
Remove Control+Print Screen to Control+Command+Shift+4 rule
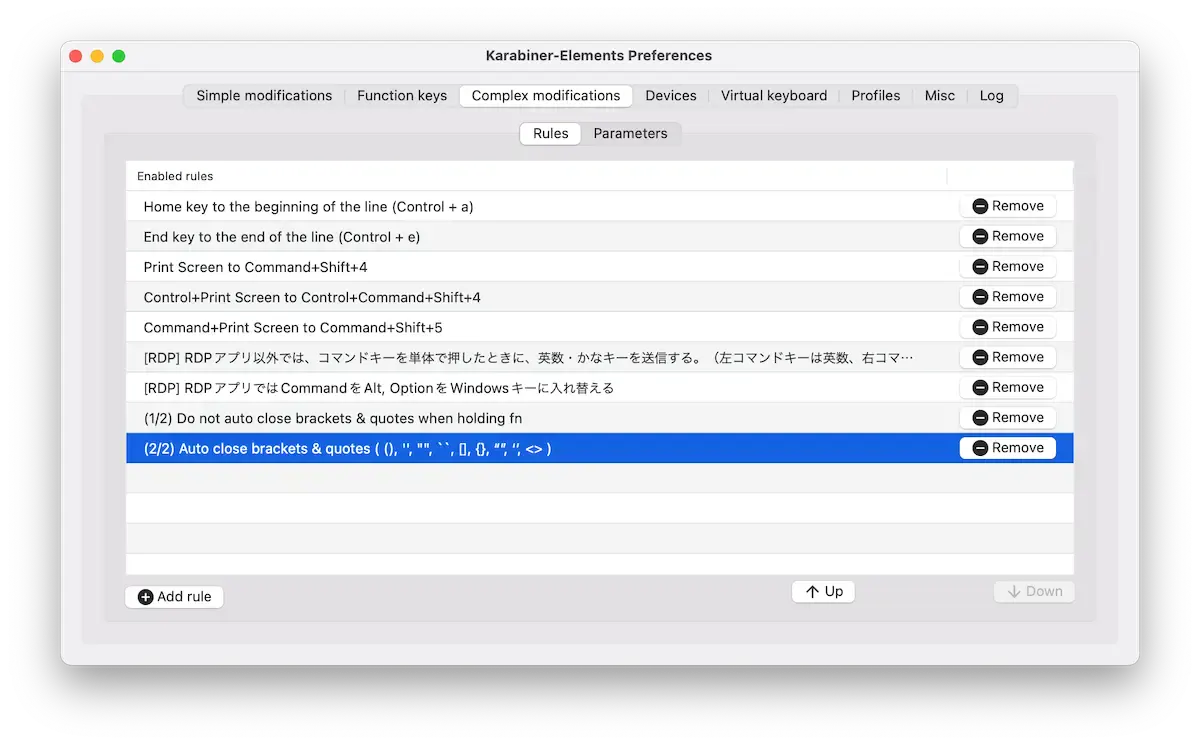click(x=1008, y=297)
